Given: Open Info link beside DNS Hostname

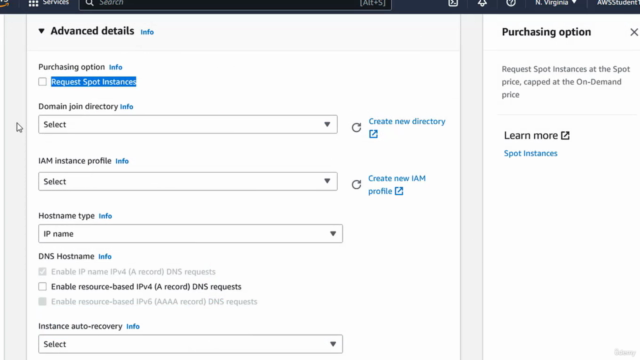Looking at the screenshot, I should [105, 256].
